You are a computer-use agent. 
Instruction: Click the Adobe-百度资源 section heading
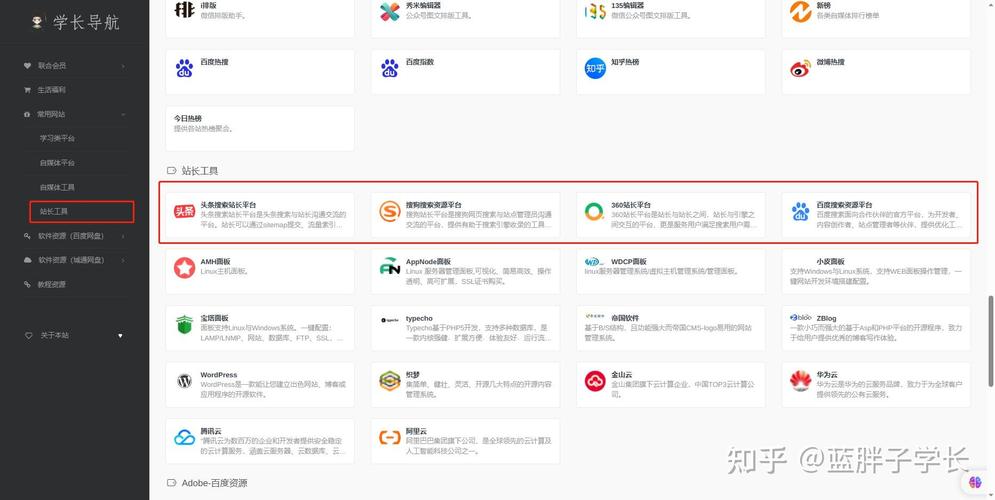click(x=214, y=483)
